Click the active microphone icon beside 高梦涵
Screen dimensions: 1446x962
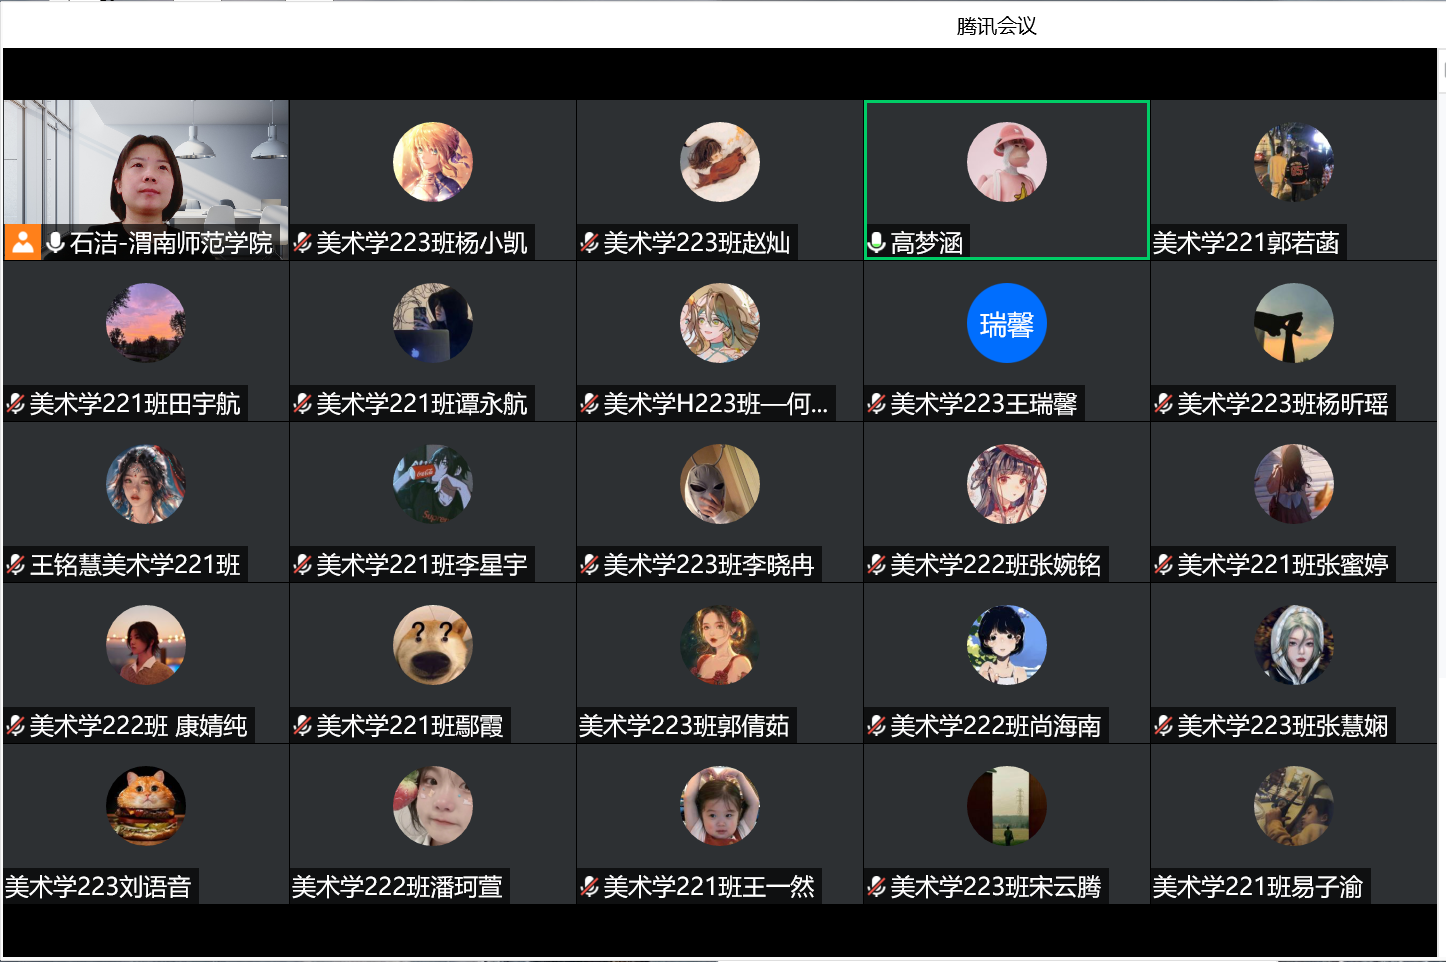[x=877, y=243]
